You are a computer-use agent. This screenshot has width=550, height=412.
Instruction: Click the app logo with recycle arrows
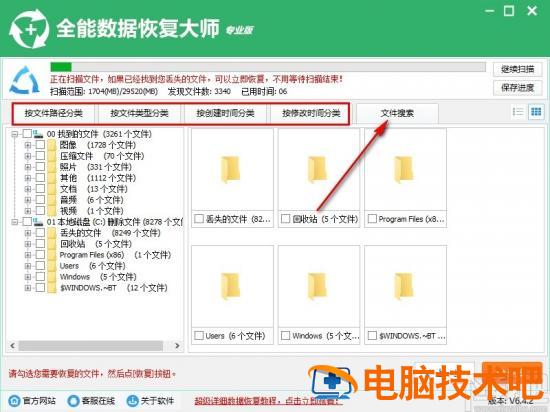(x=28, y=29)
